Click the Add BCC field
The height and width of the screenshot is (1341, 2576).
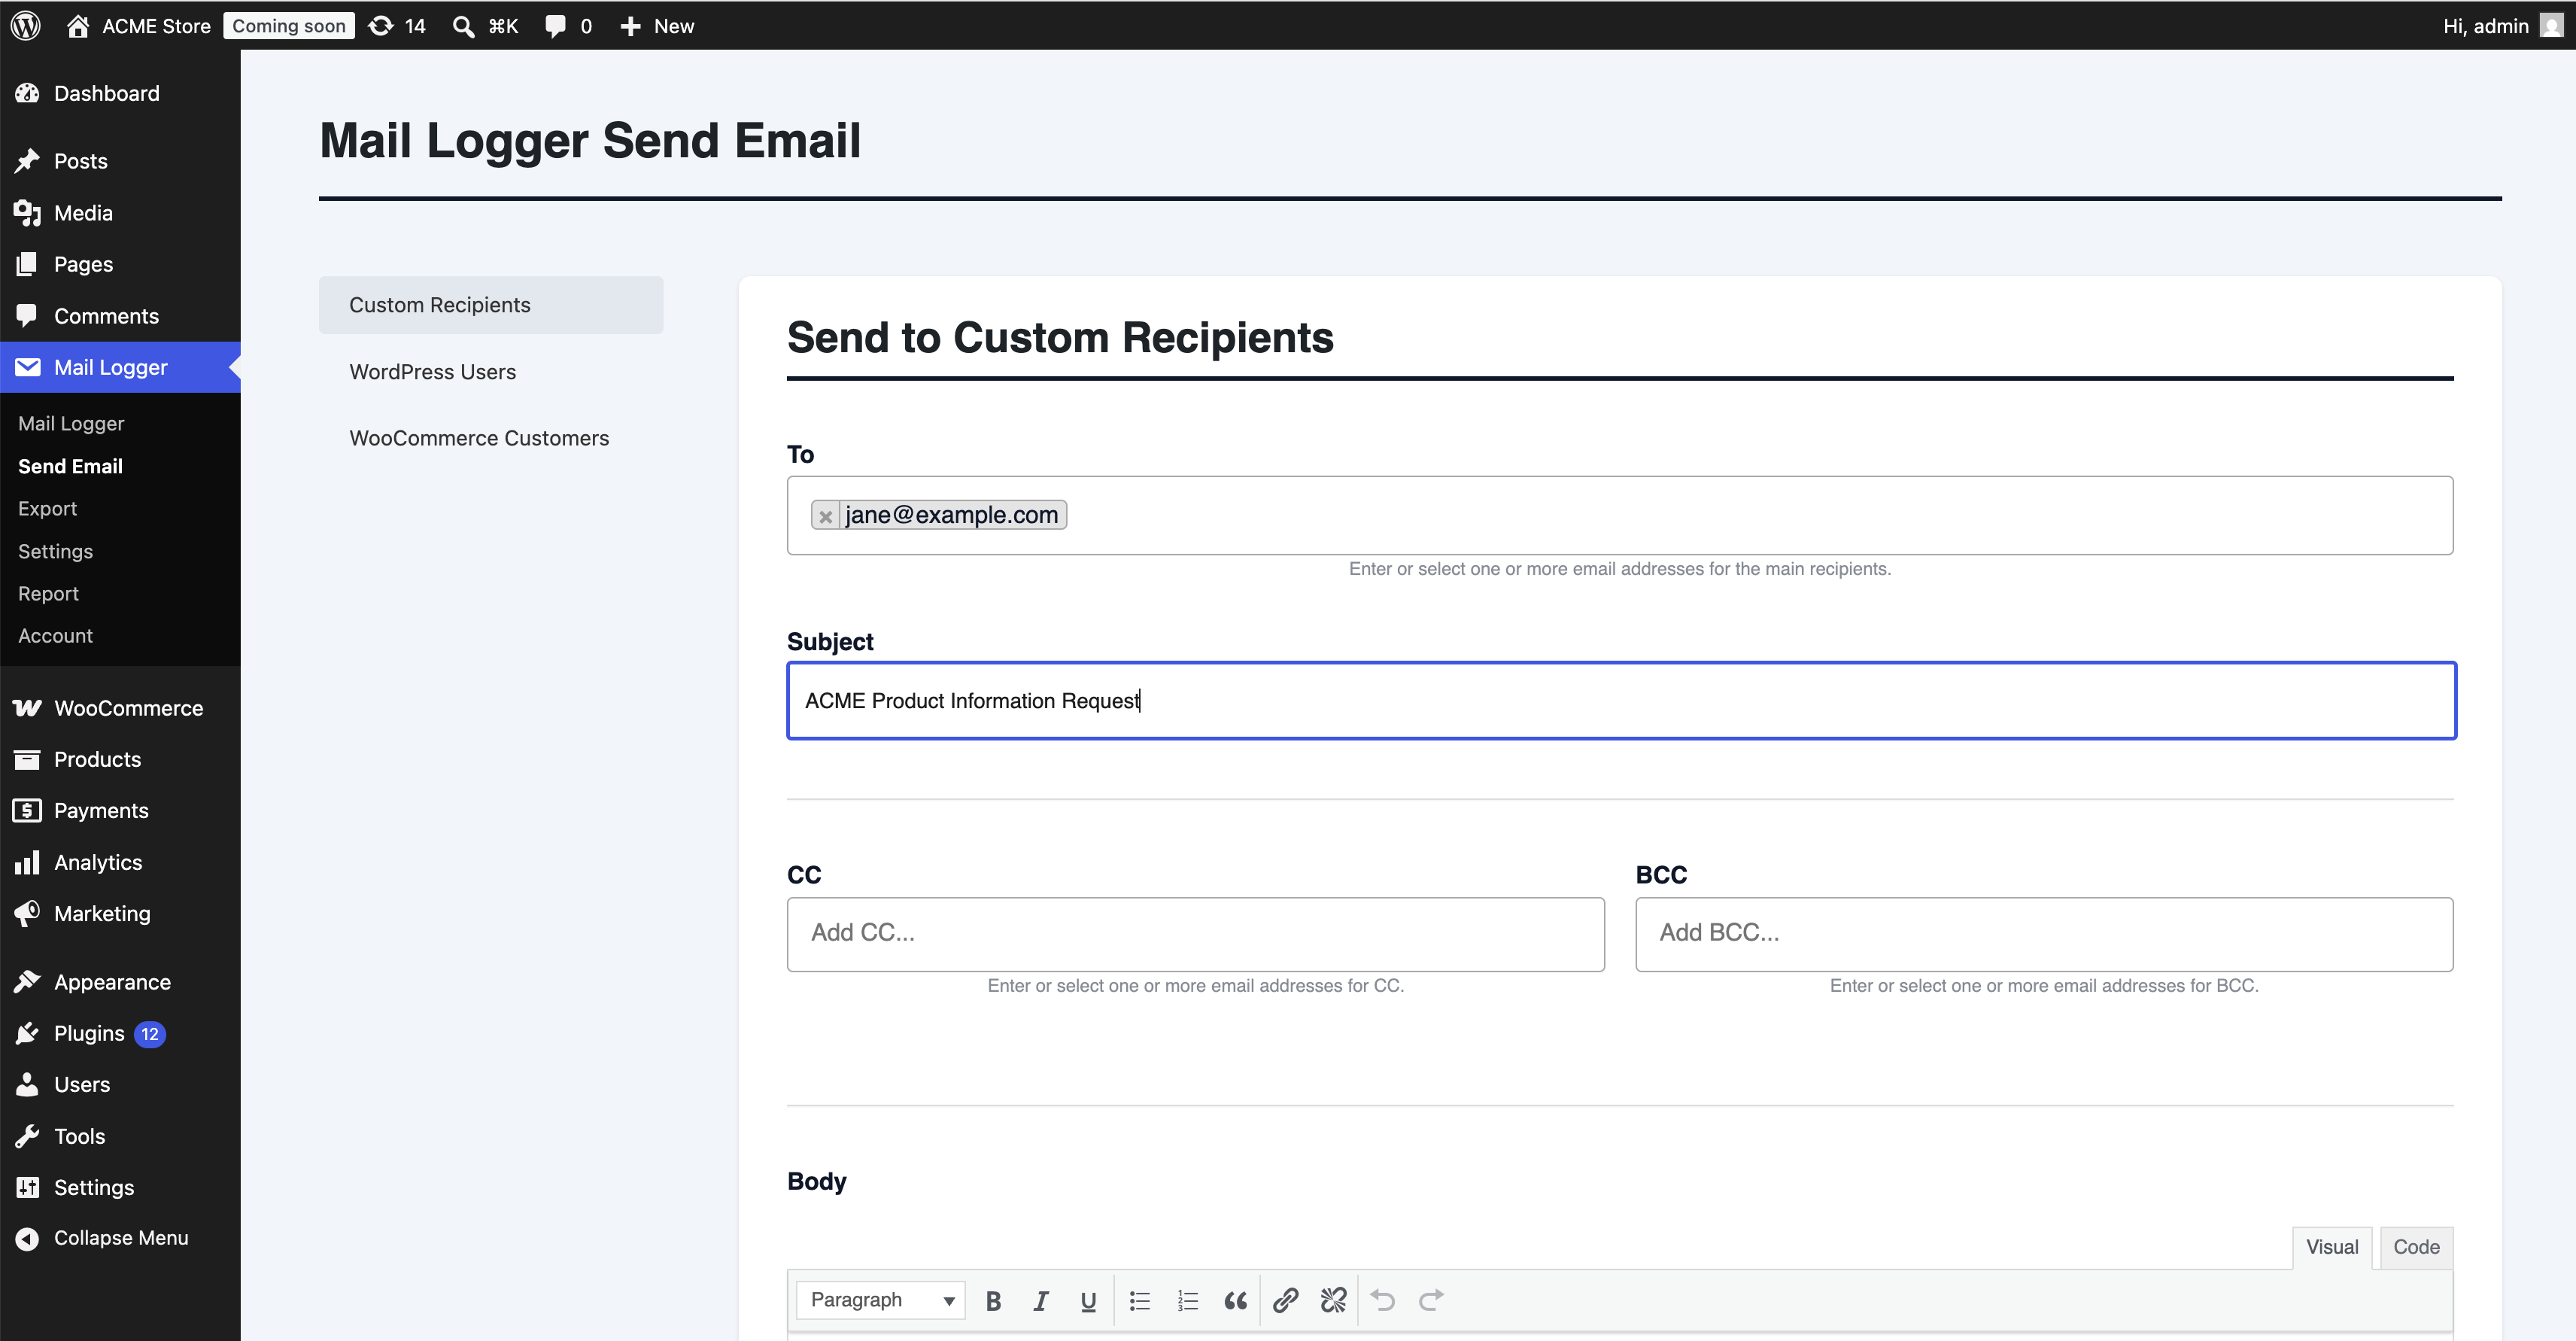coord(2044,934)
